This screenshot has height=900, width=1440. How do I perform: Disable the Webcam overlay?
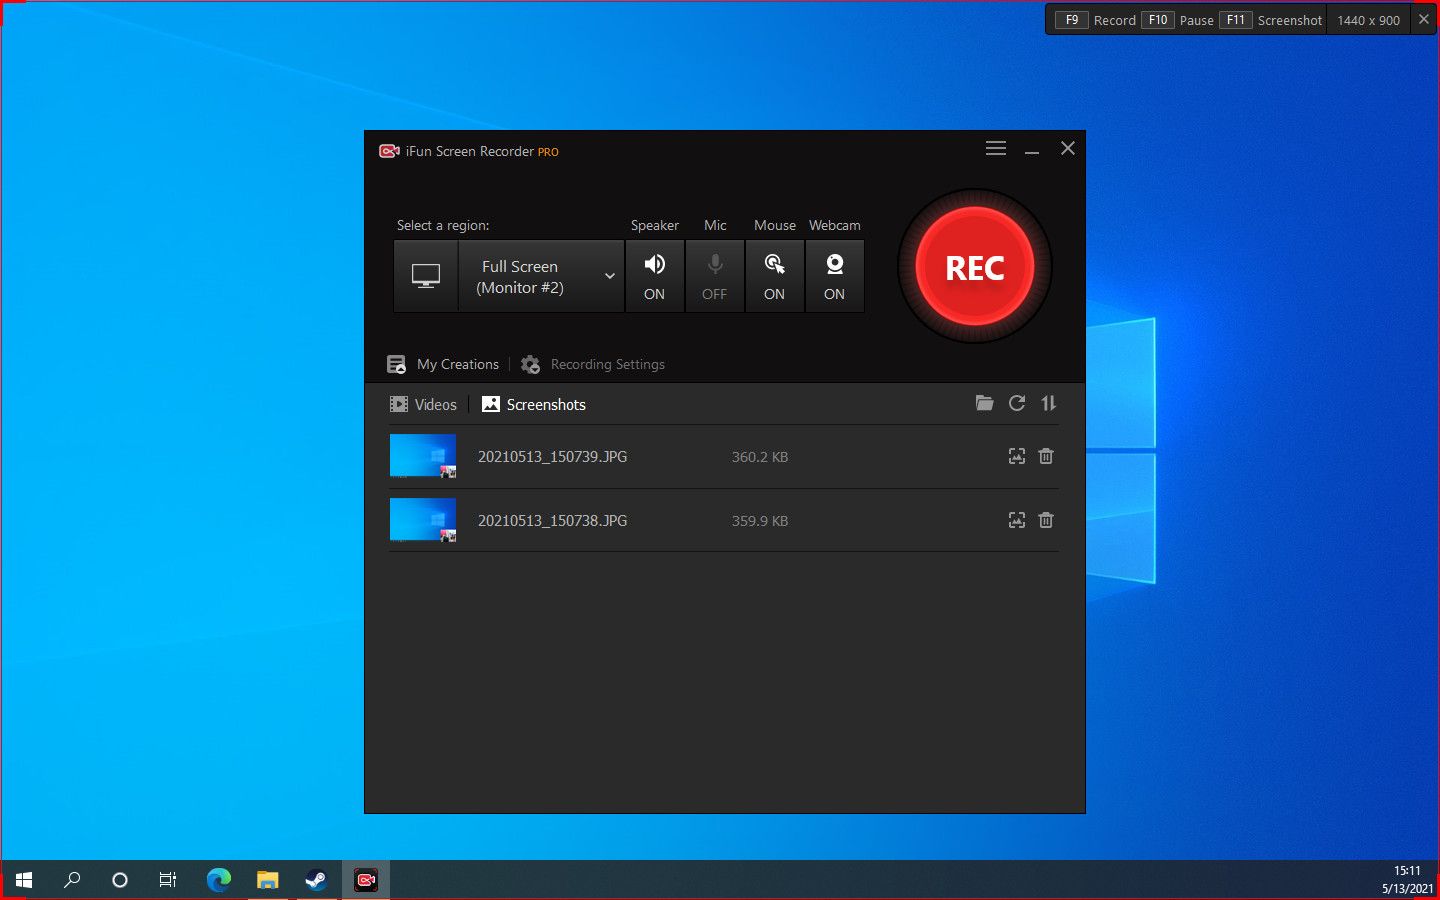834,276
